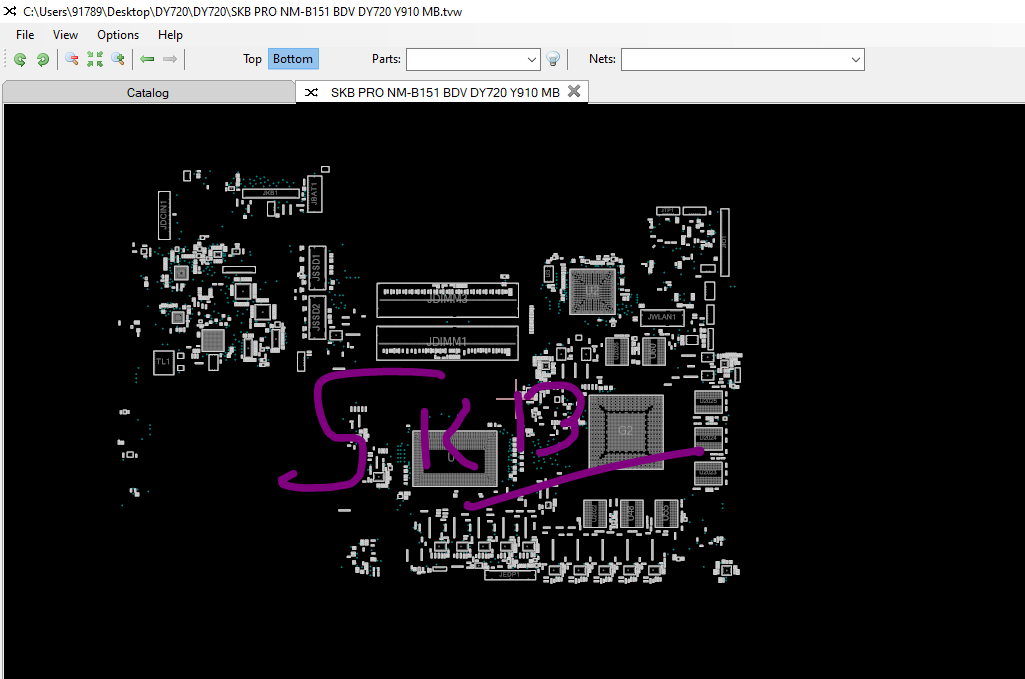Open the Options menu
Image resolution: width=1025 pixels, height=679 pixels.
tap(118, 35)
